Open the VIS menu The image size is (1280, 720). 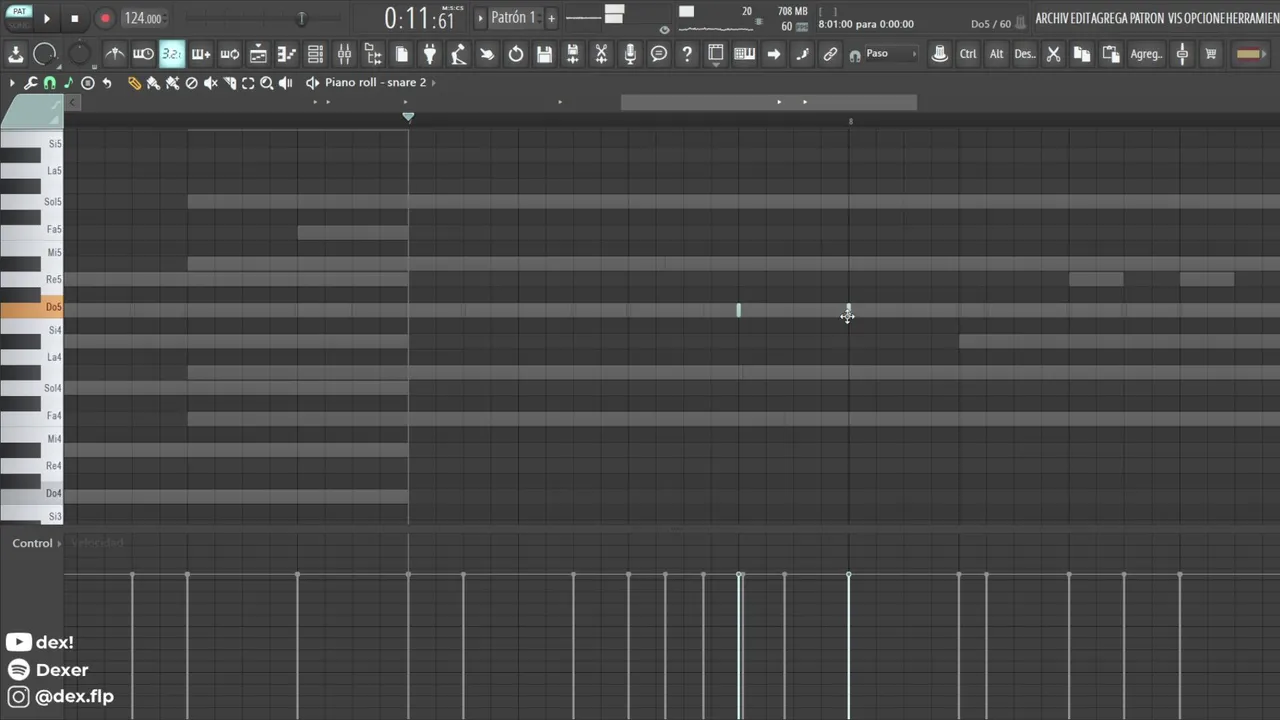tap(1174, 18)
